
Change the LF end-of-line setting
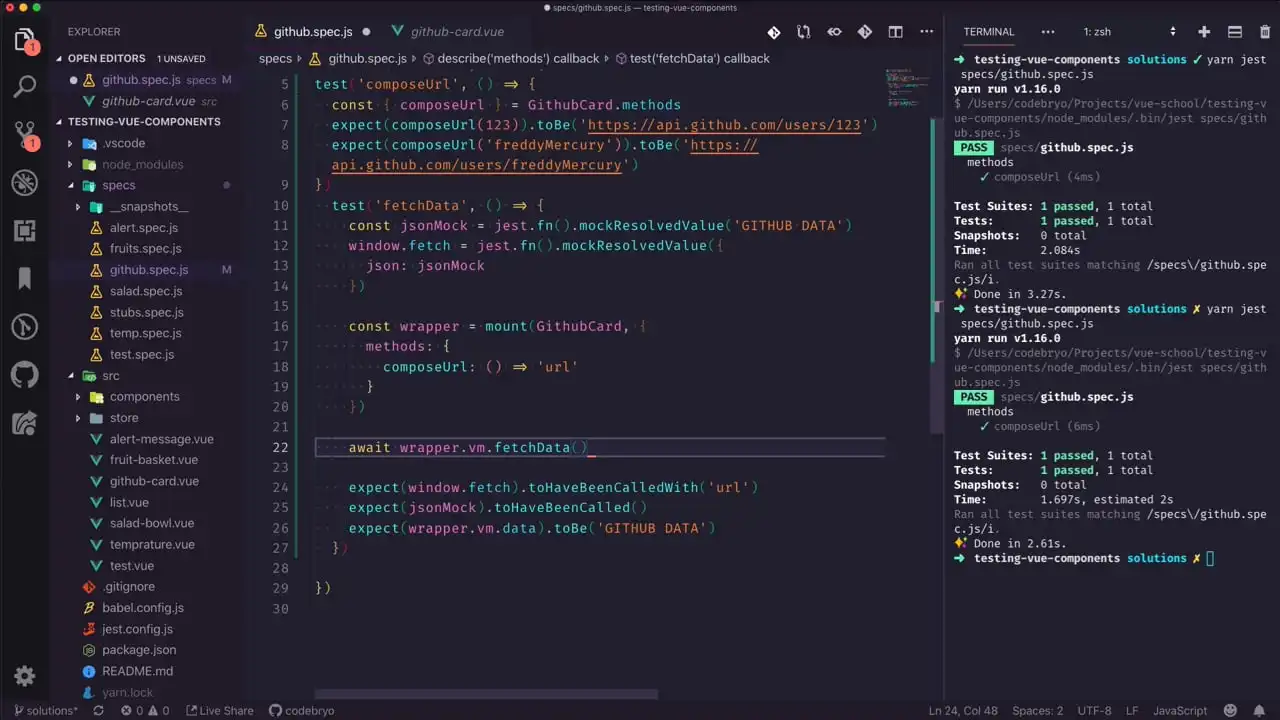coord(1132,711)
